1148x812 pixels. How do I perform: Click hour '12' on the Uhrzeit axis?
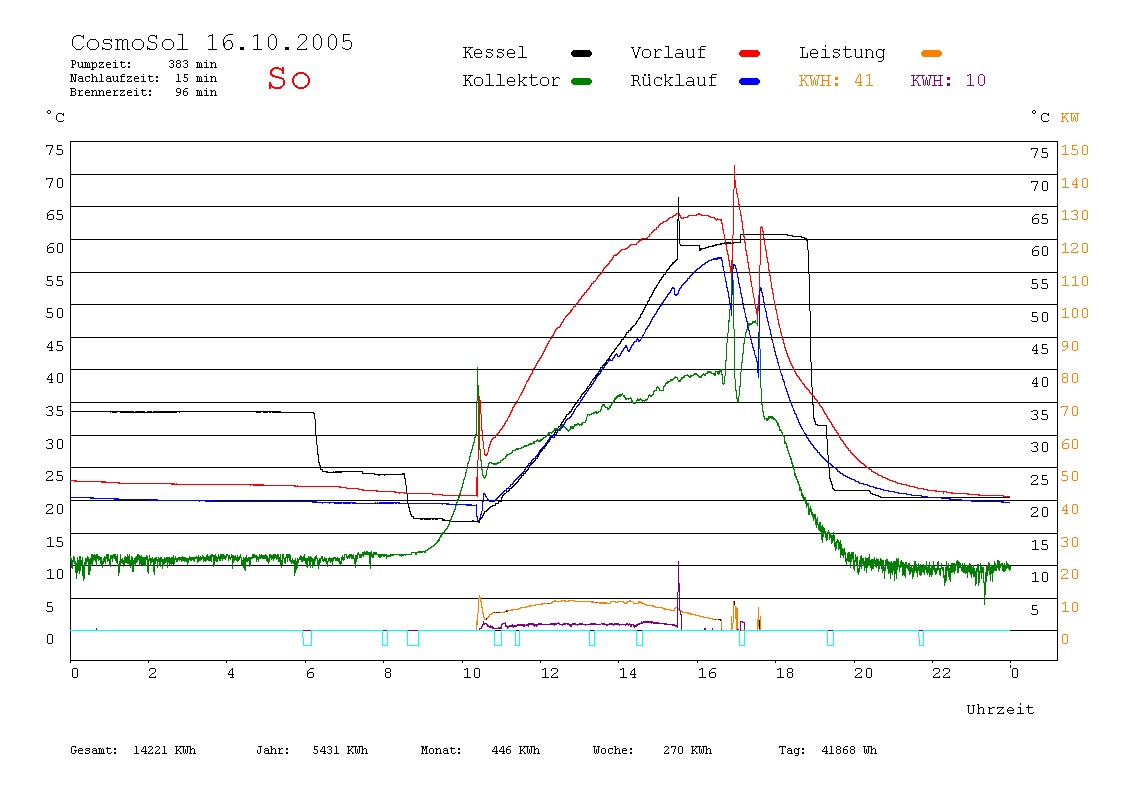click(550, 673)
